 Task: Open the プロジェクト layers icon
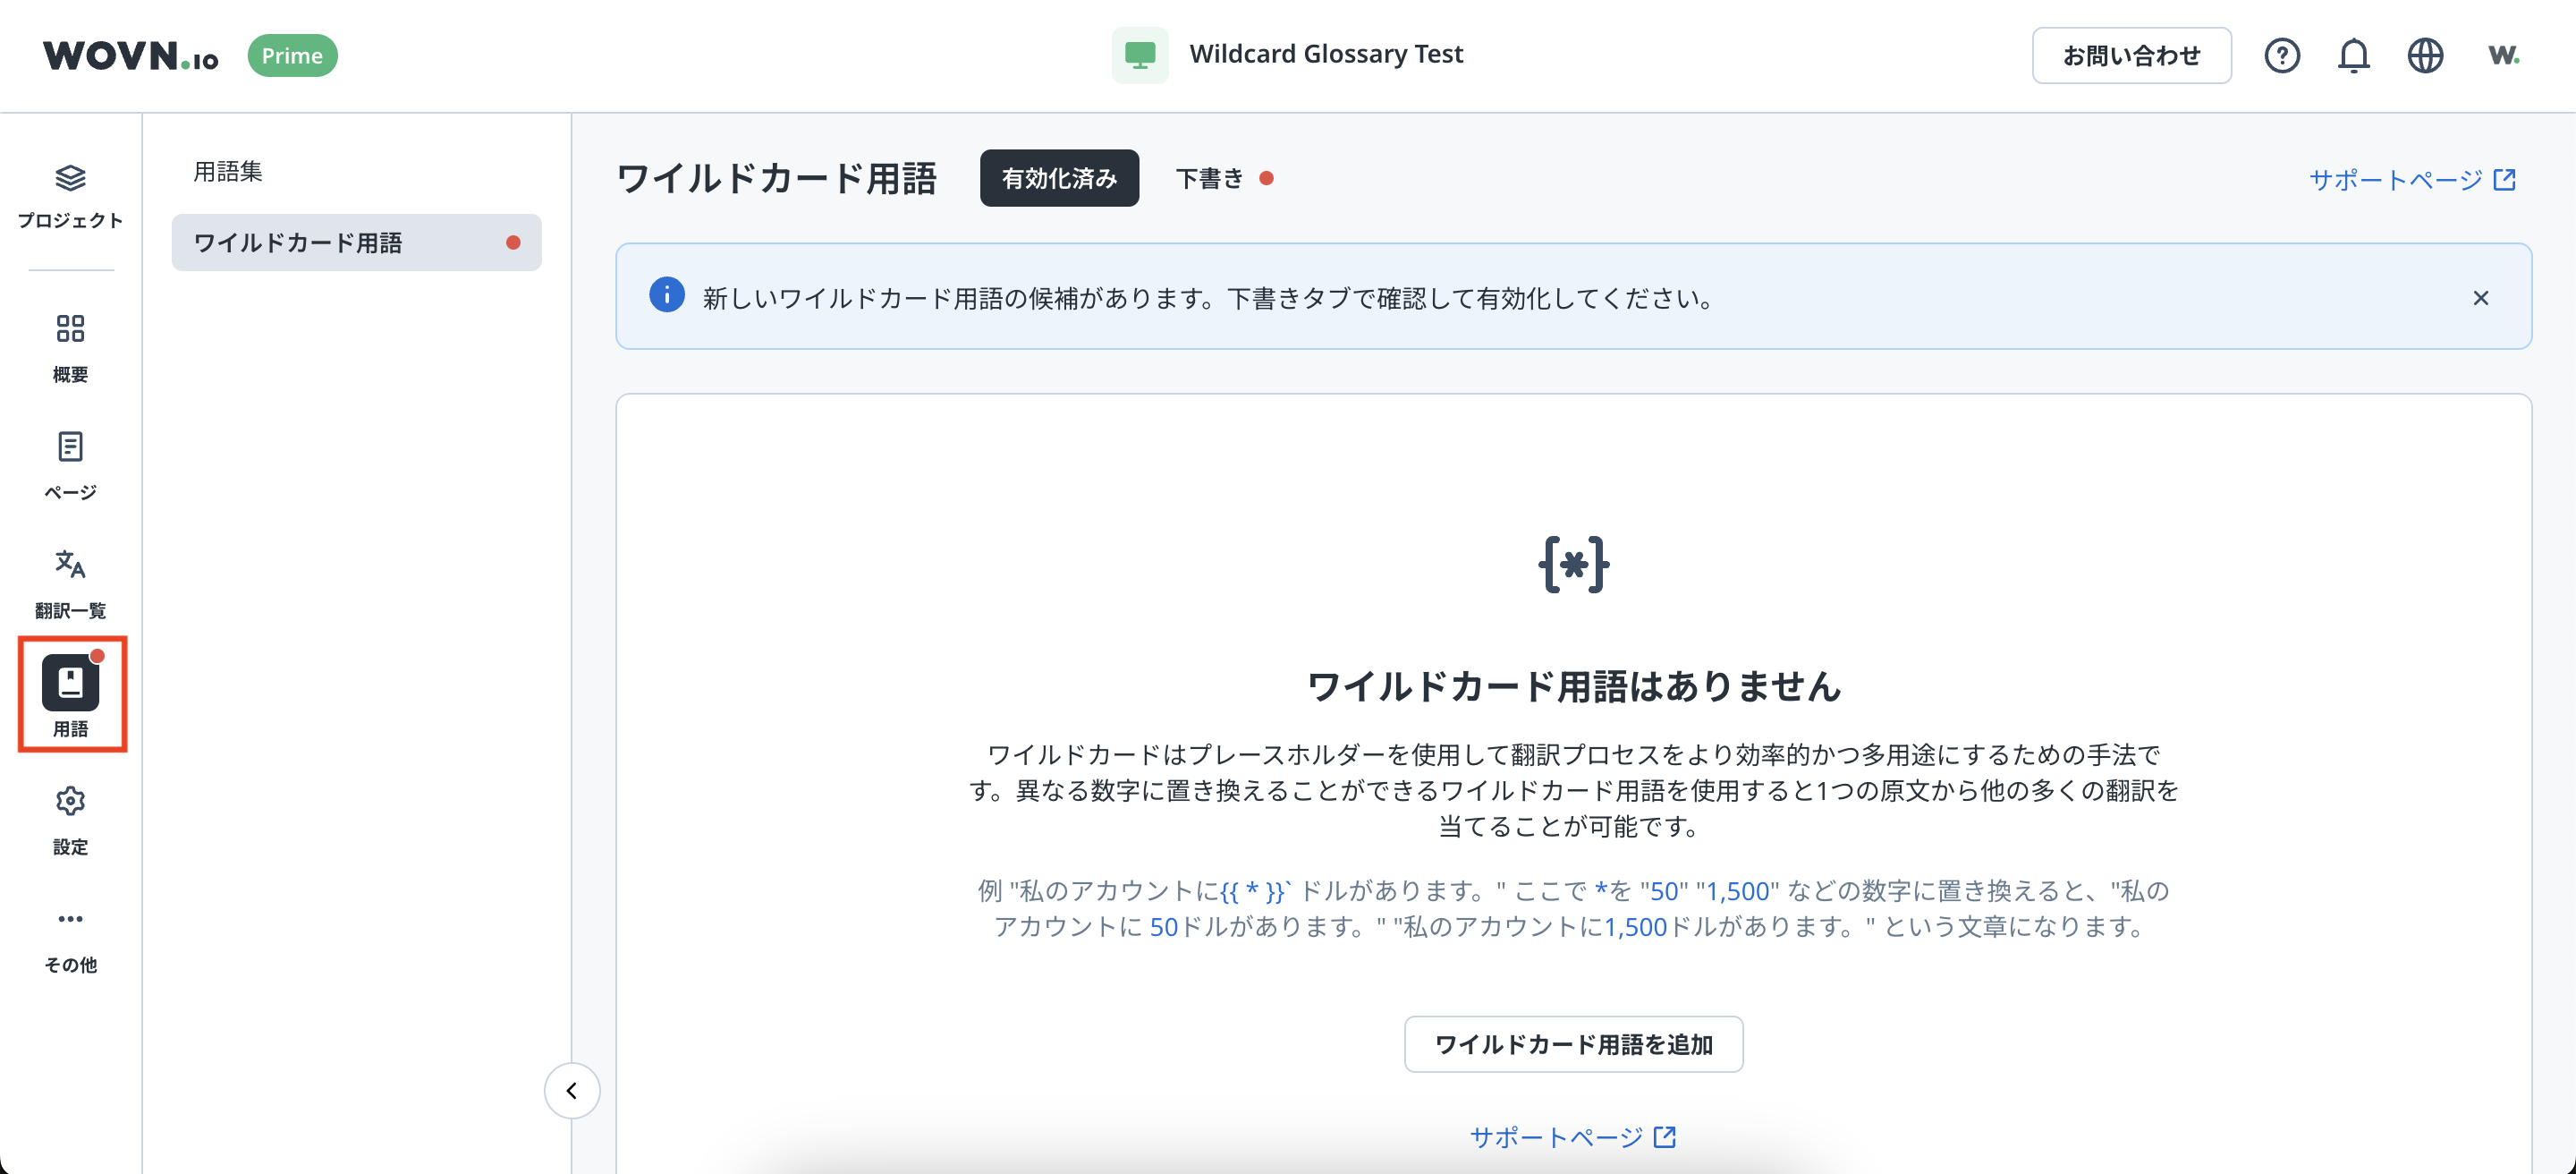click(70, 195)
